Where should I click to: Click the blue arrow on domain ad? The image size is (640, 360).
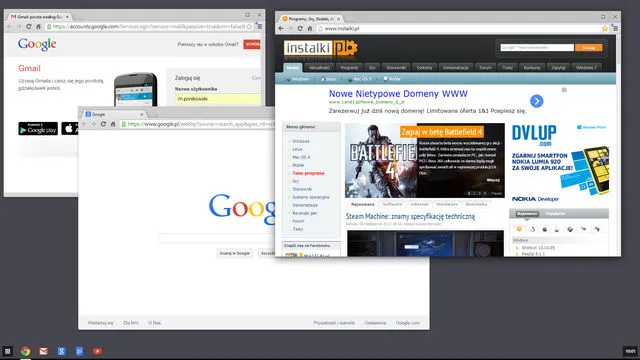click(536, 101)
